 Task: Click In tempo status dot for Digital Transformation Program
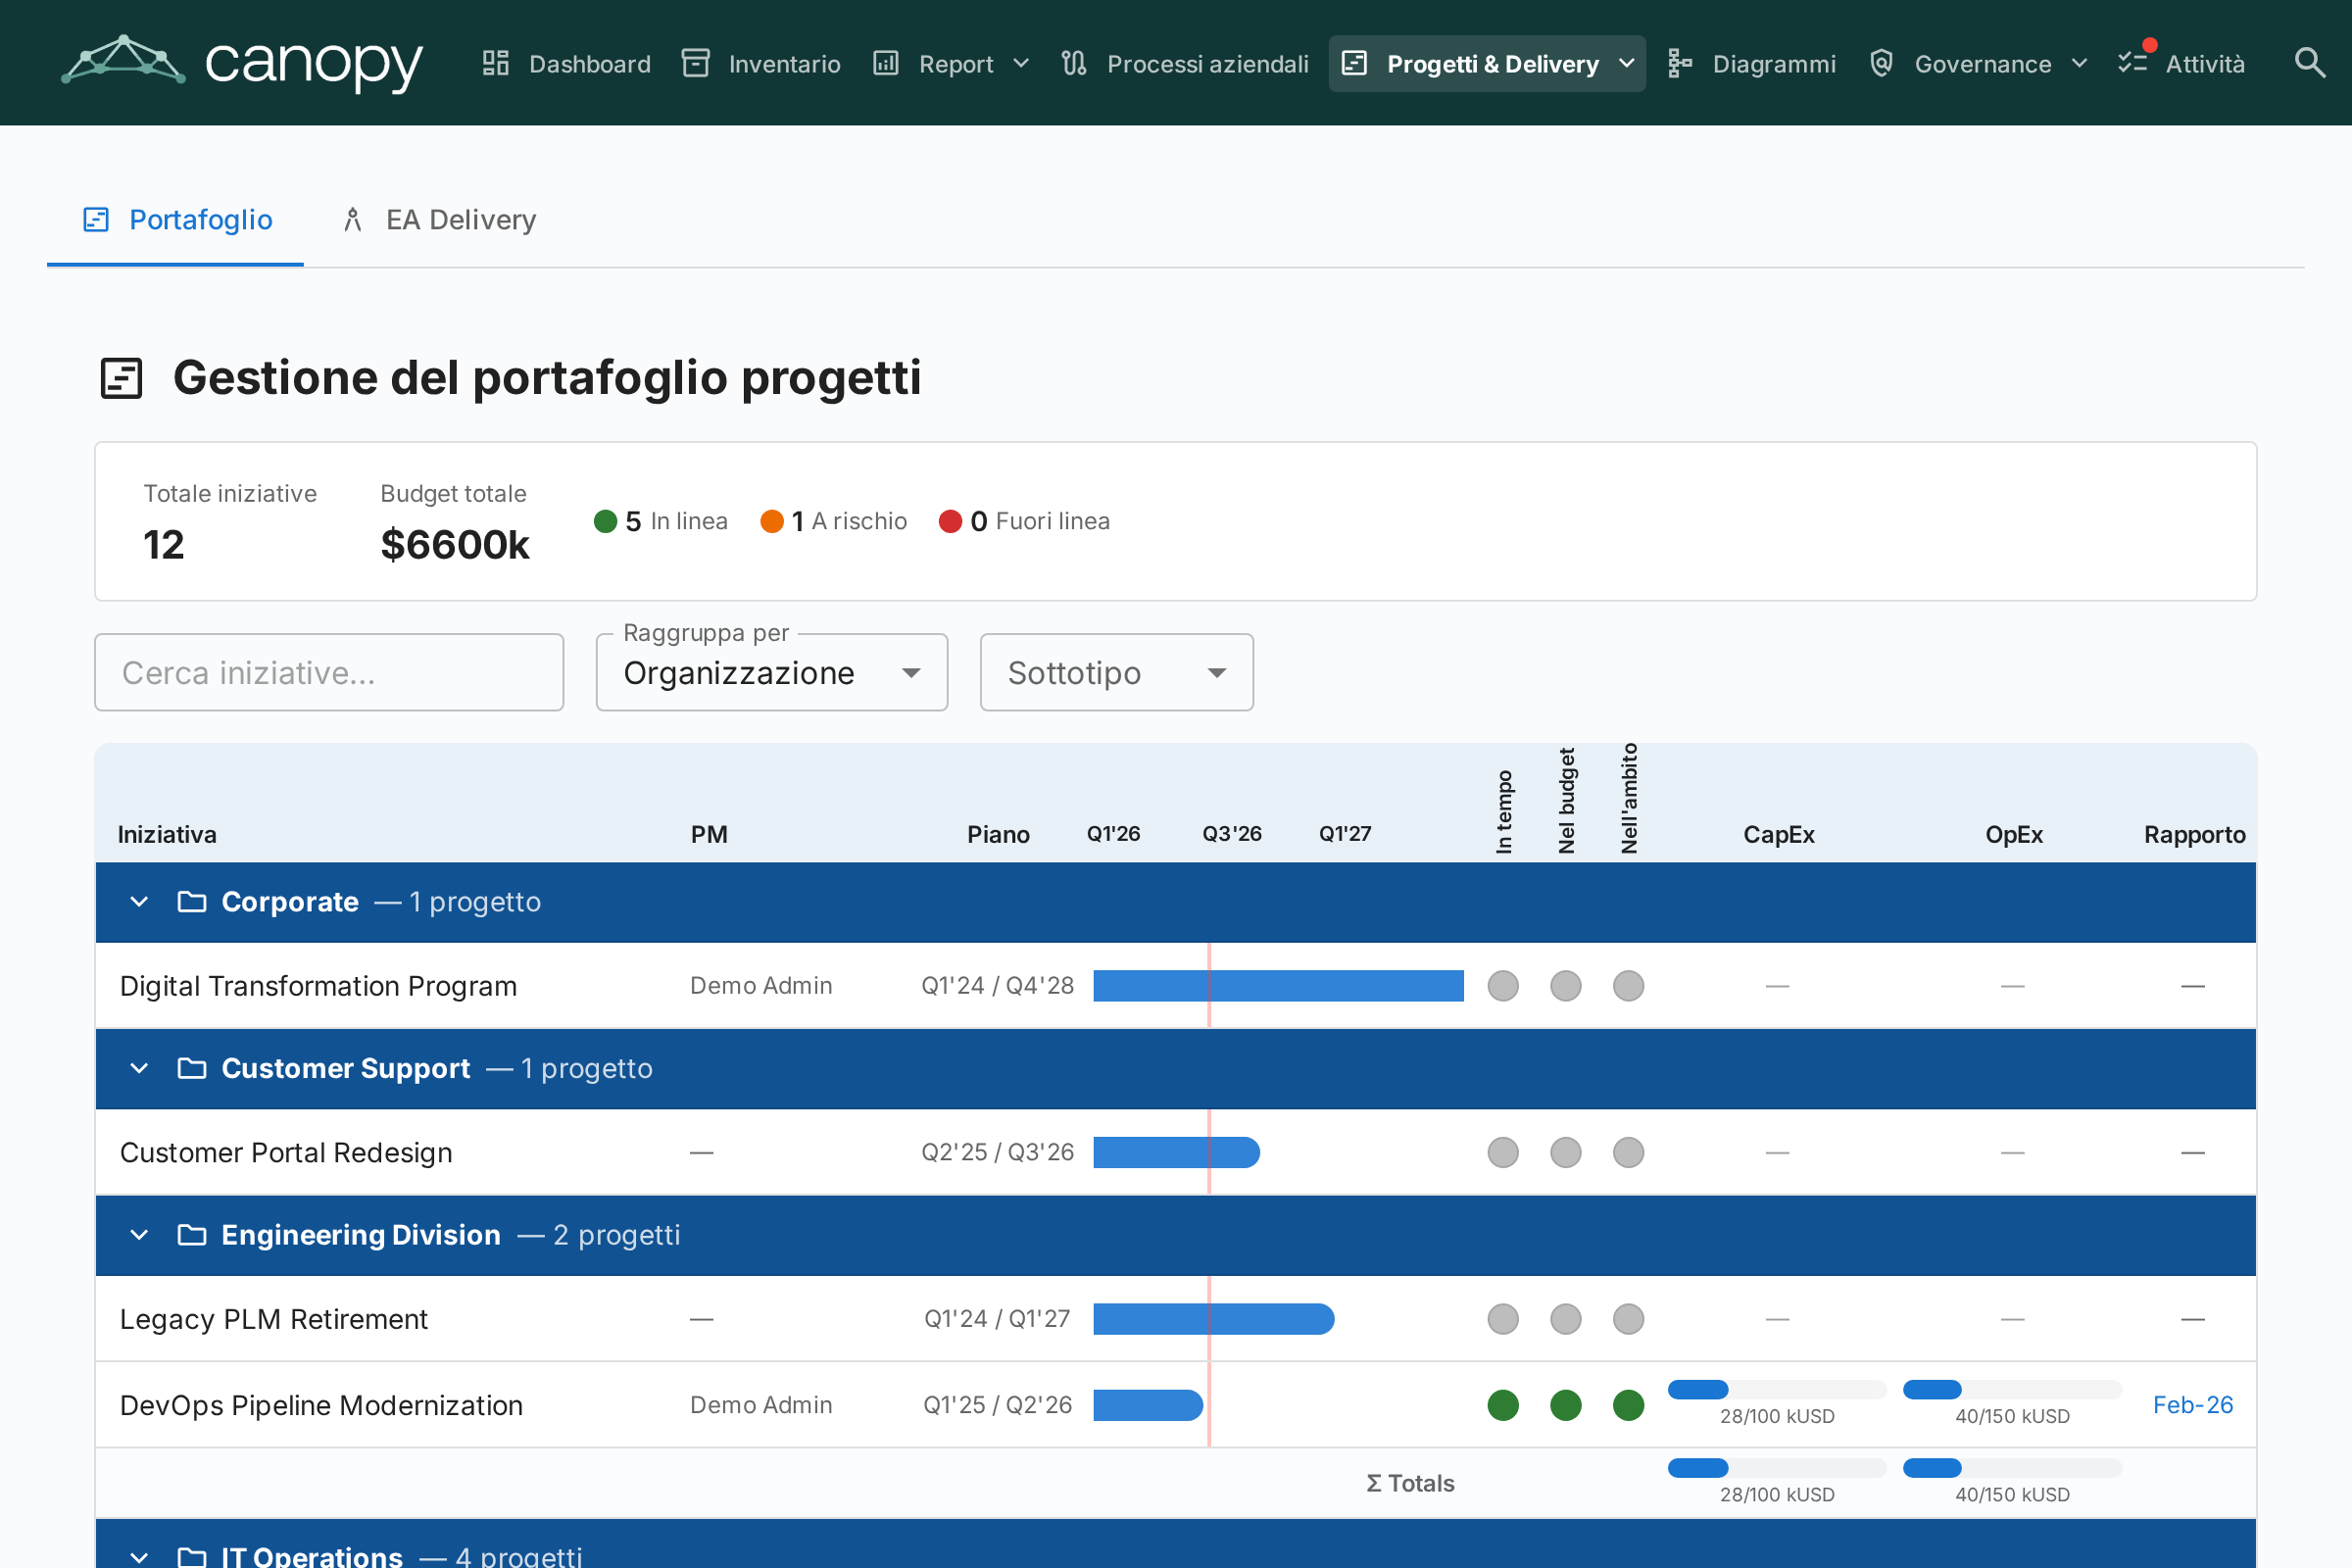tap(1503, 986)
